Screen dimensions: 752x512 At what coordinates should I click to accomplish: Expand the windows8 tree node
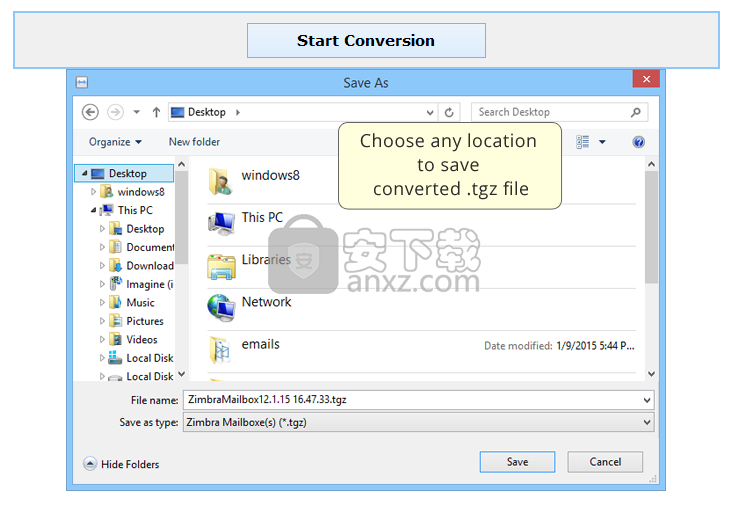[94, 192]
